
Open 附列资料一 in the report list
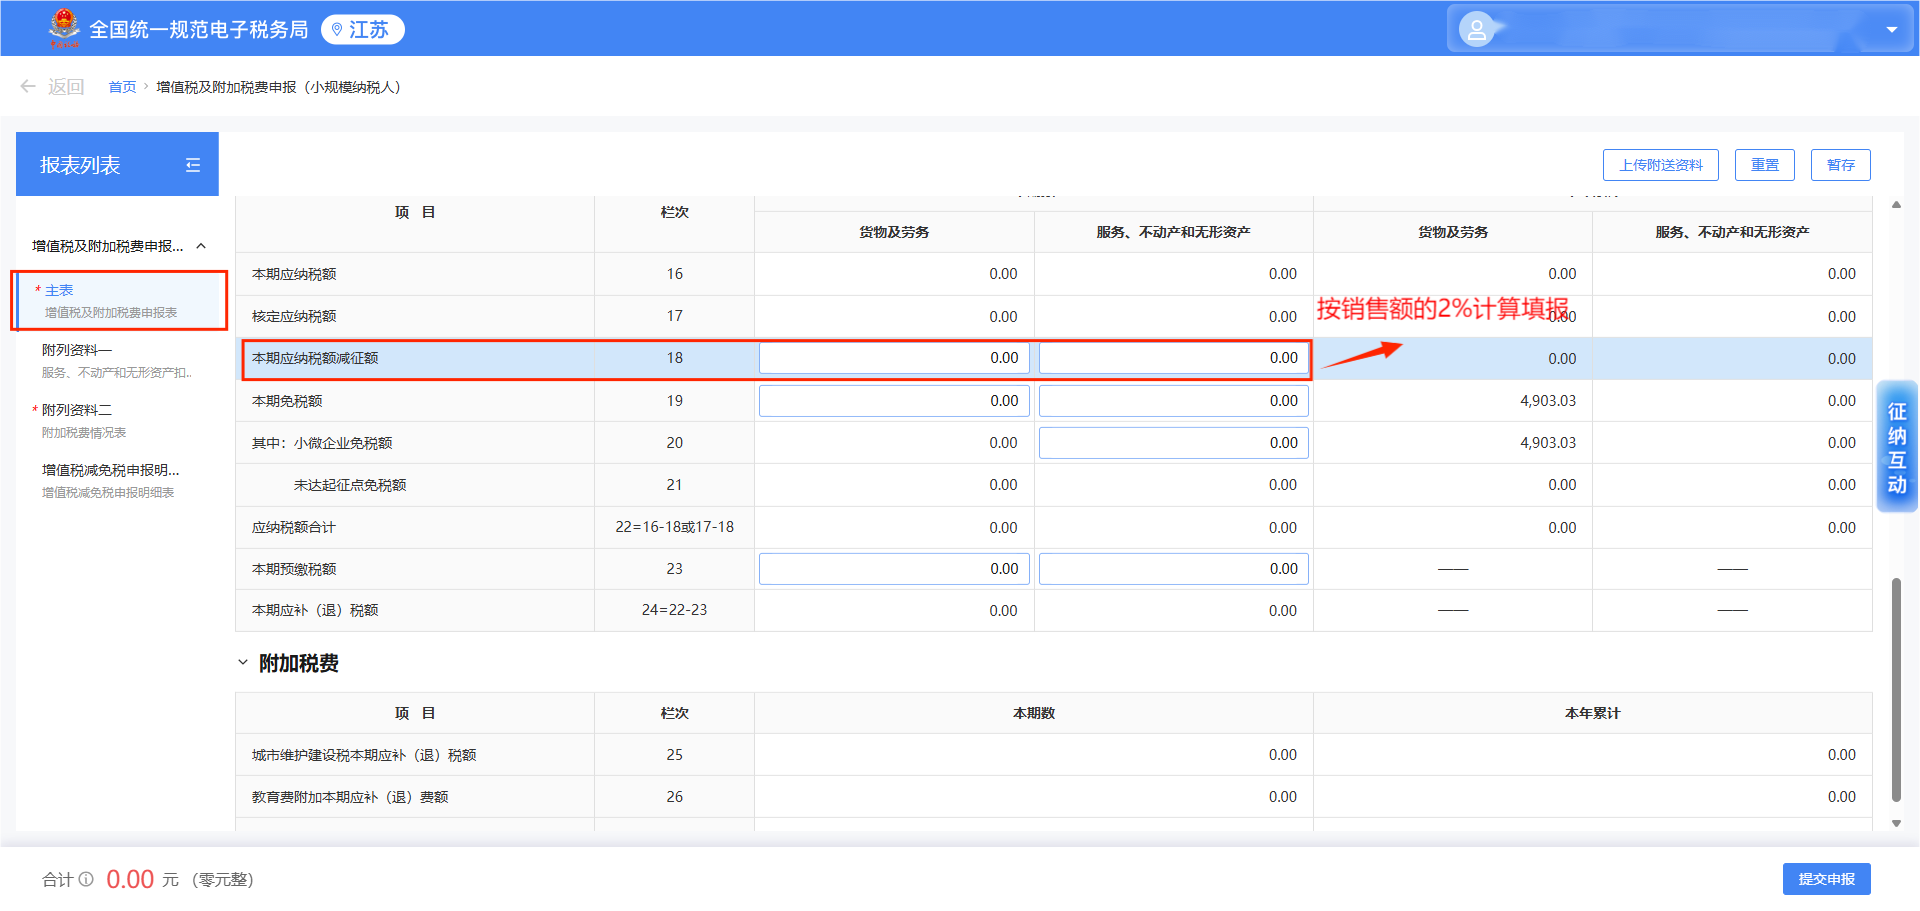click(118, 360)
